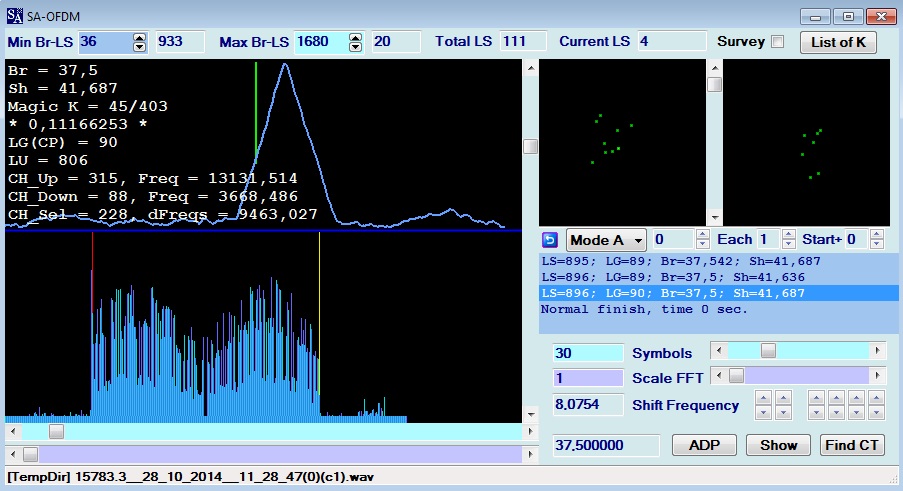Maximize the SA-OFDM window

coord(848,17)
